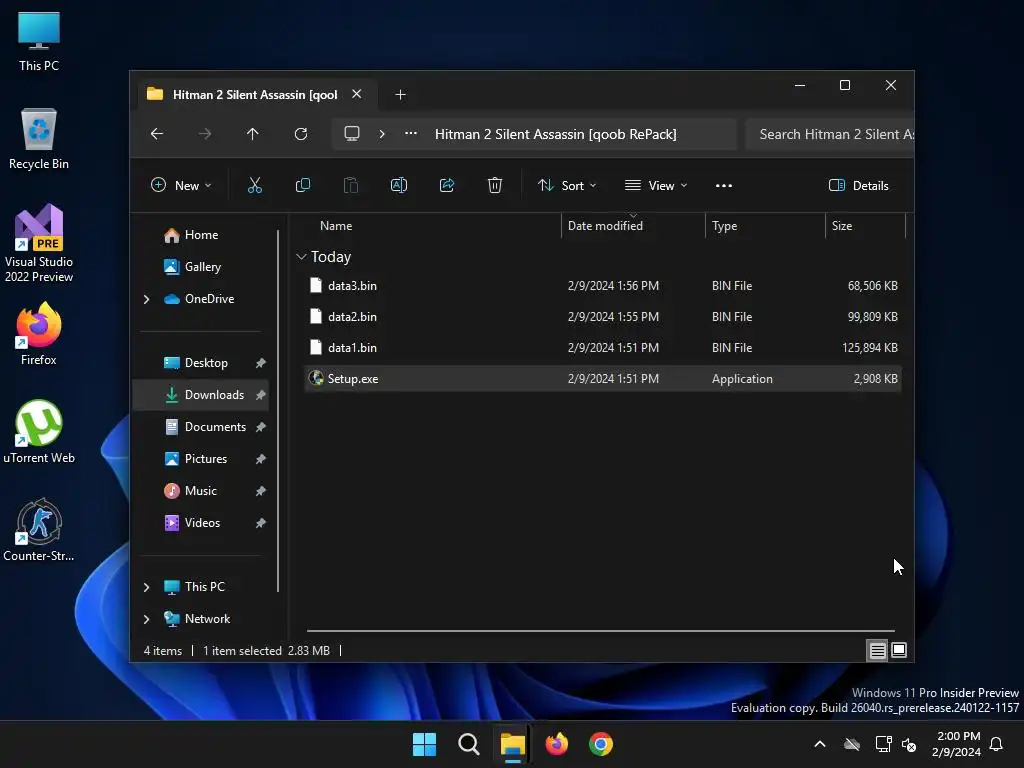Collapse the Today group chevron

point(301,257)
